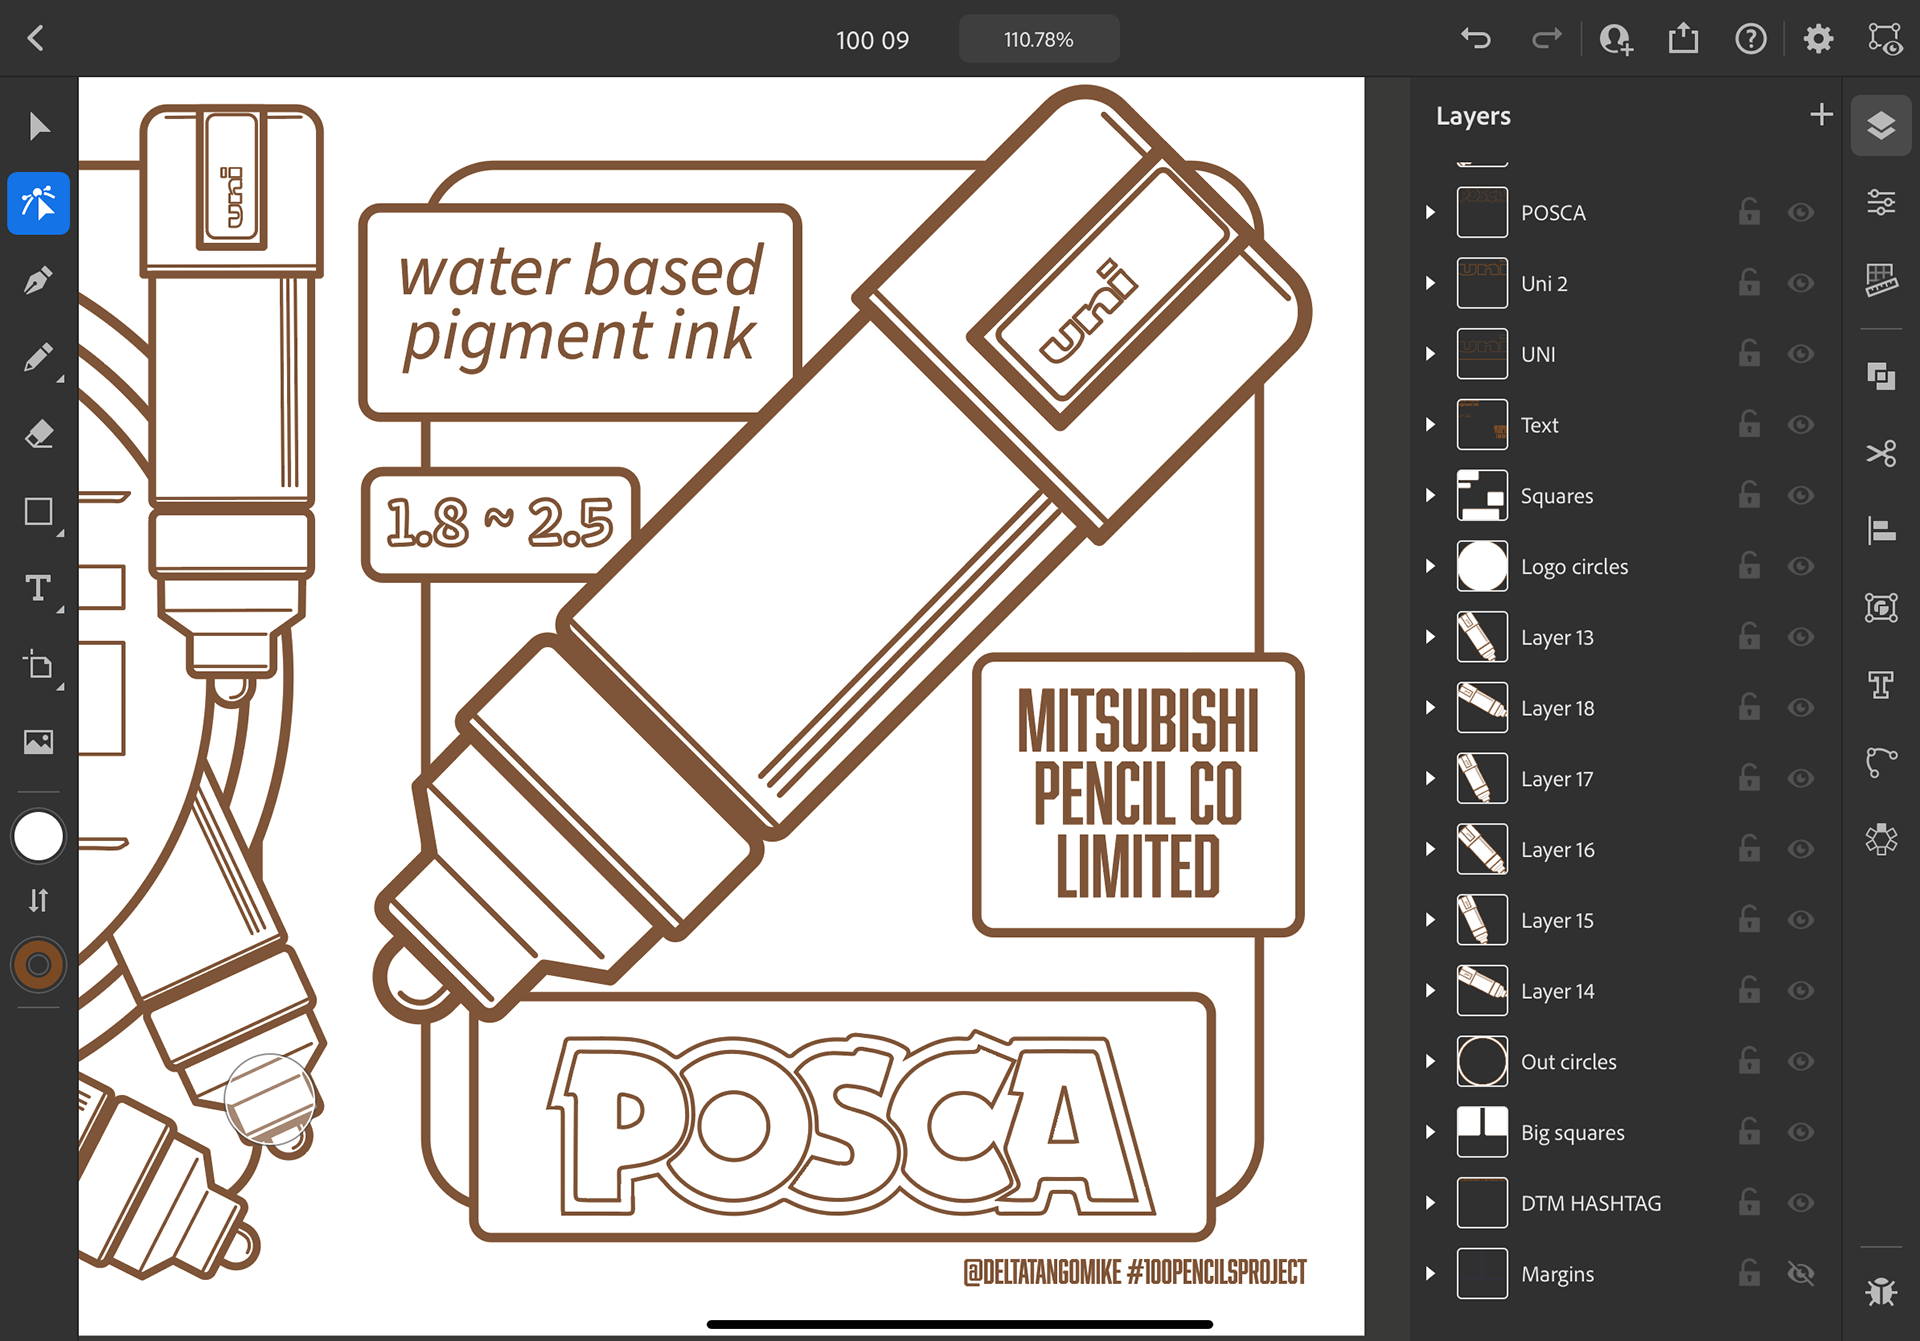The image size is (1920, 1341).
Task: Select the Pencil tool
Action: point(39,358)
